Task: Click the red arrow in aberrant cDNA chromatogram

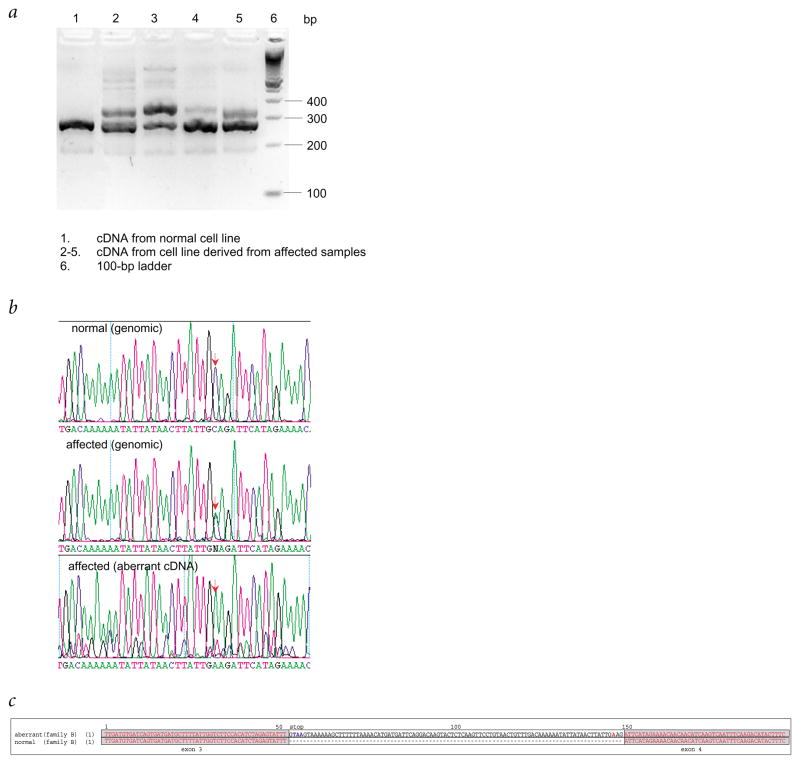Action: 214,590
